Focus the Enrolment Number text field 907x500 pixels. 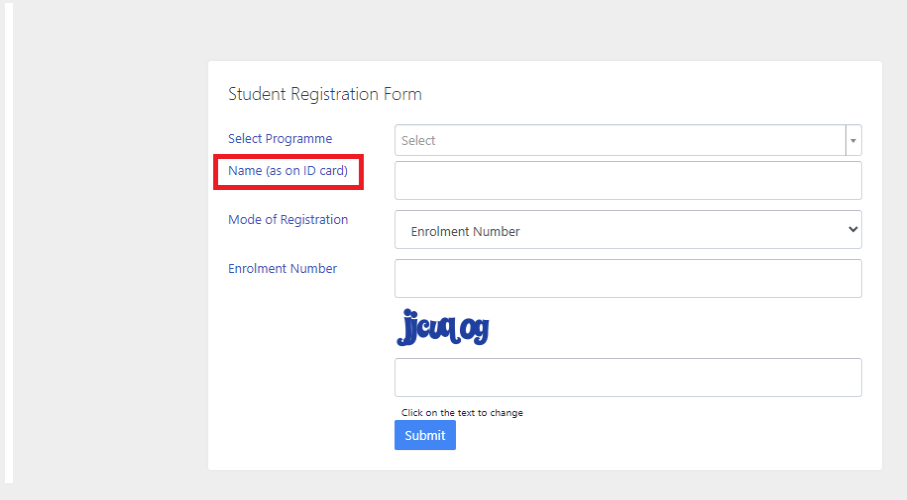click(628, 279)
